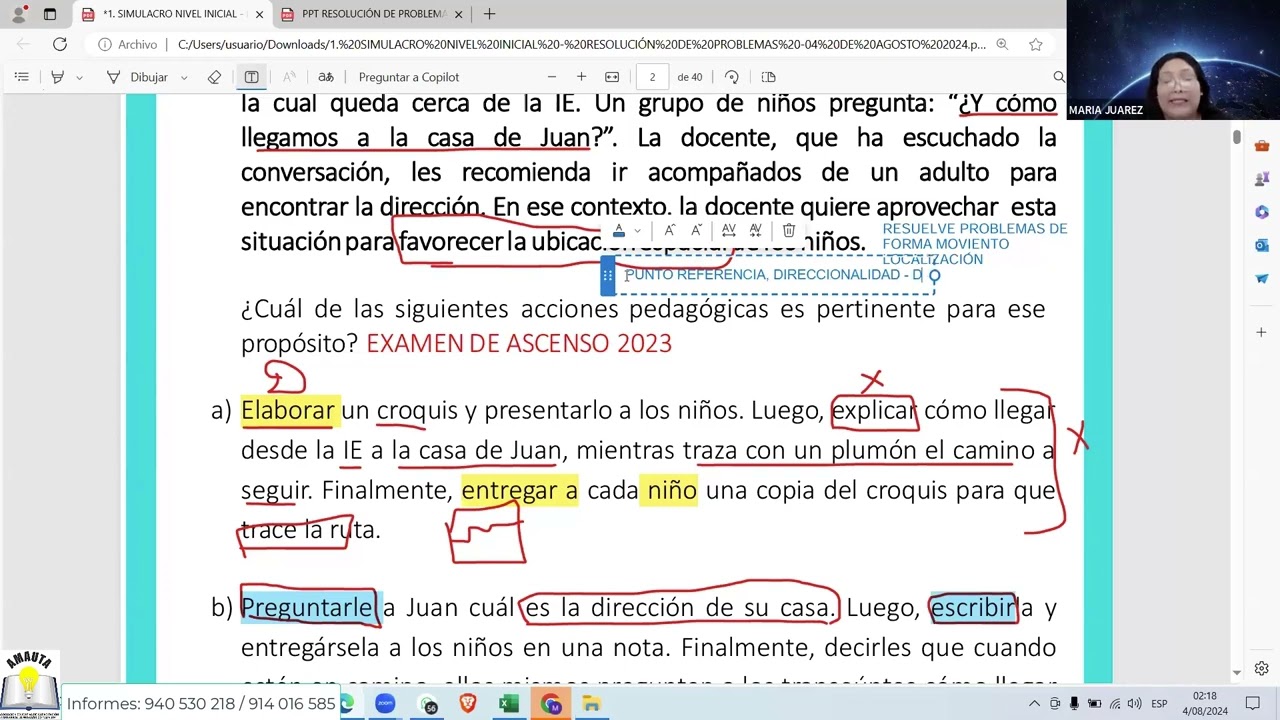The width and height of the screenshot is (1280, 720).
Task: Zoom in with the plus button
Action: click(x=581, y=77)
